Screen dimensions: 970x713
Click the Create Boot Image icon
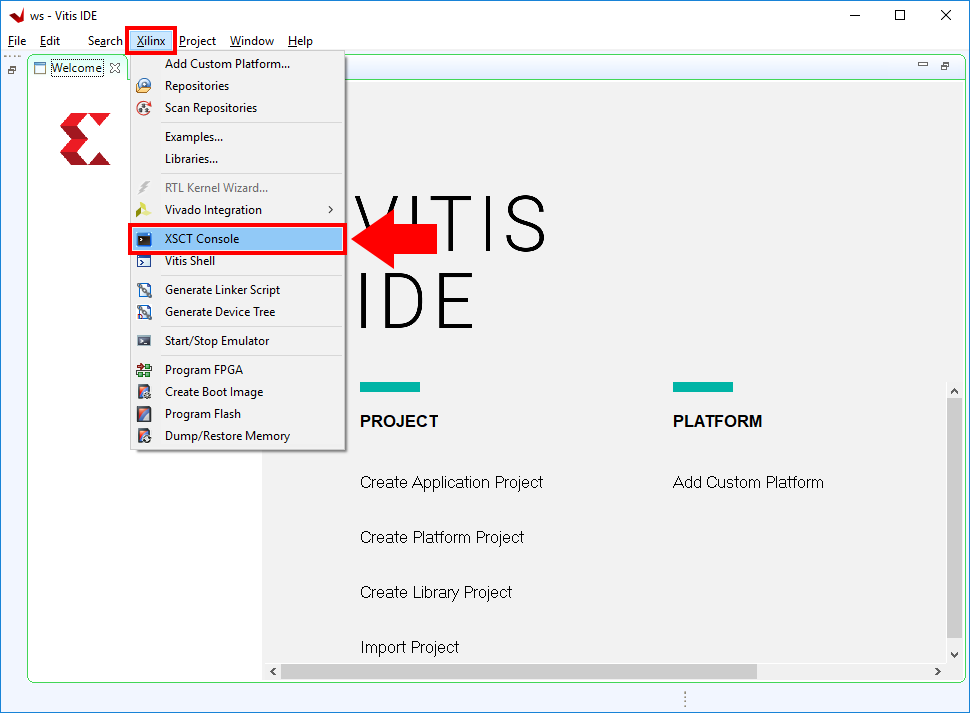(x=144, y=392)
